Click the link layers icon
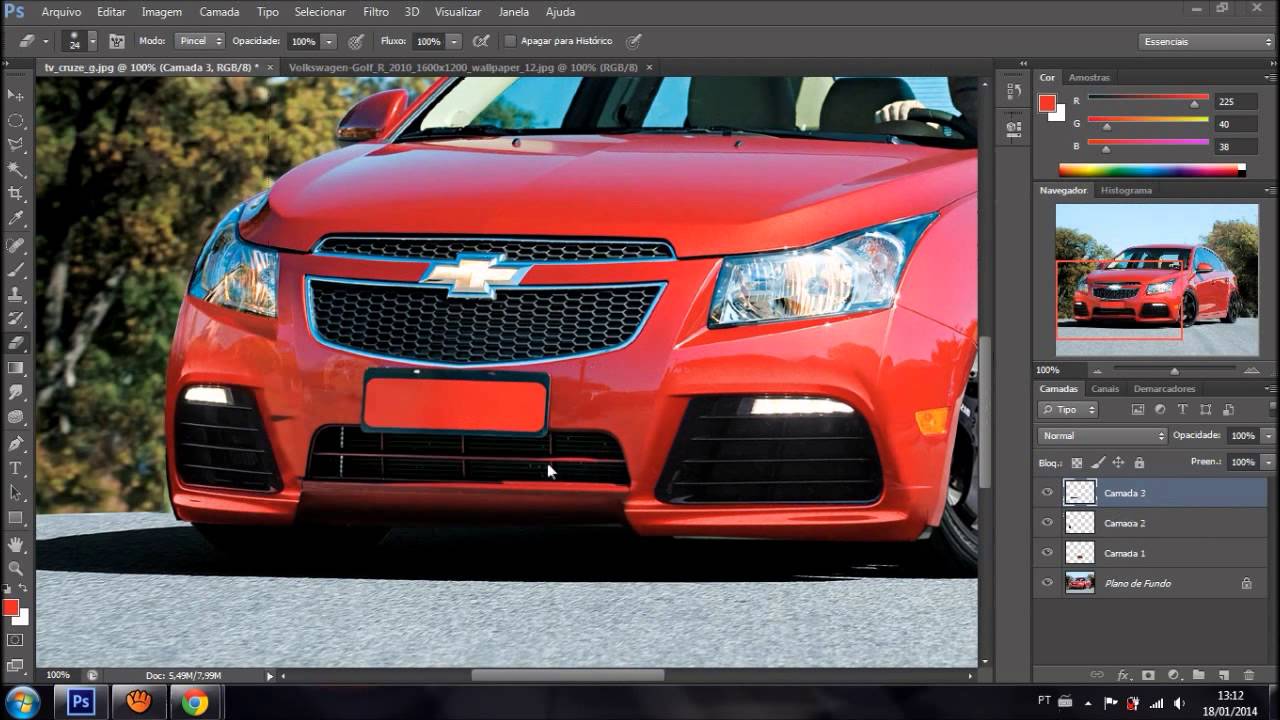 1096,676
